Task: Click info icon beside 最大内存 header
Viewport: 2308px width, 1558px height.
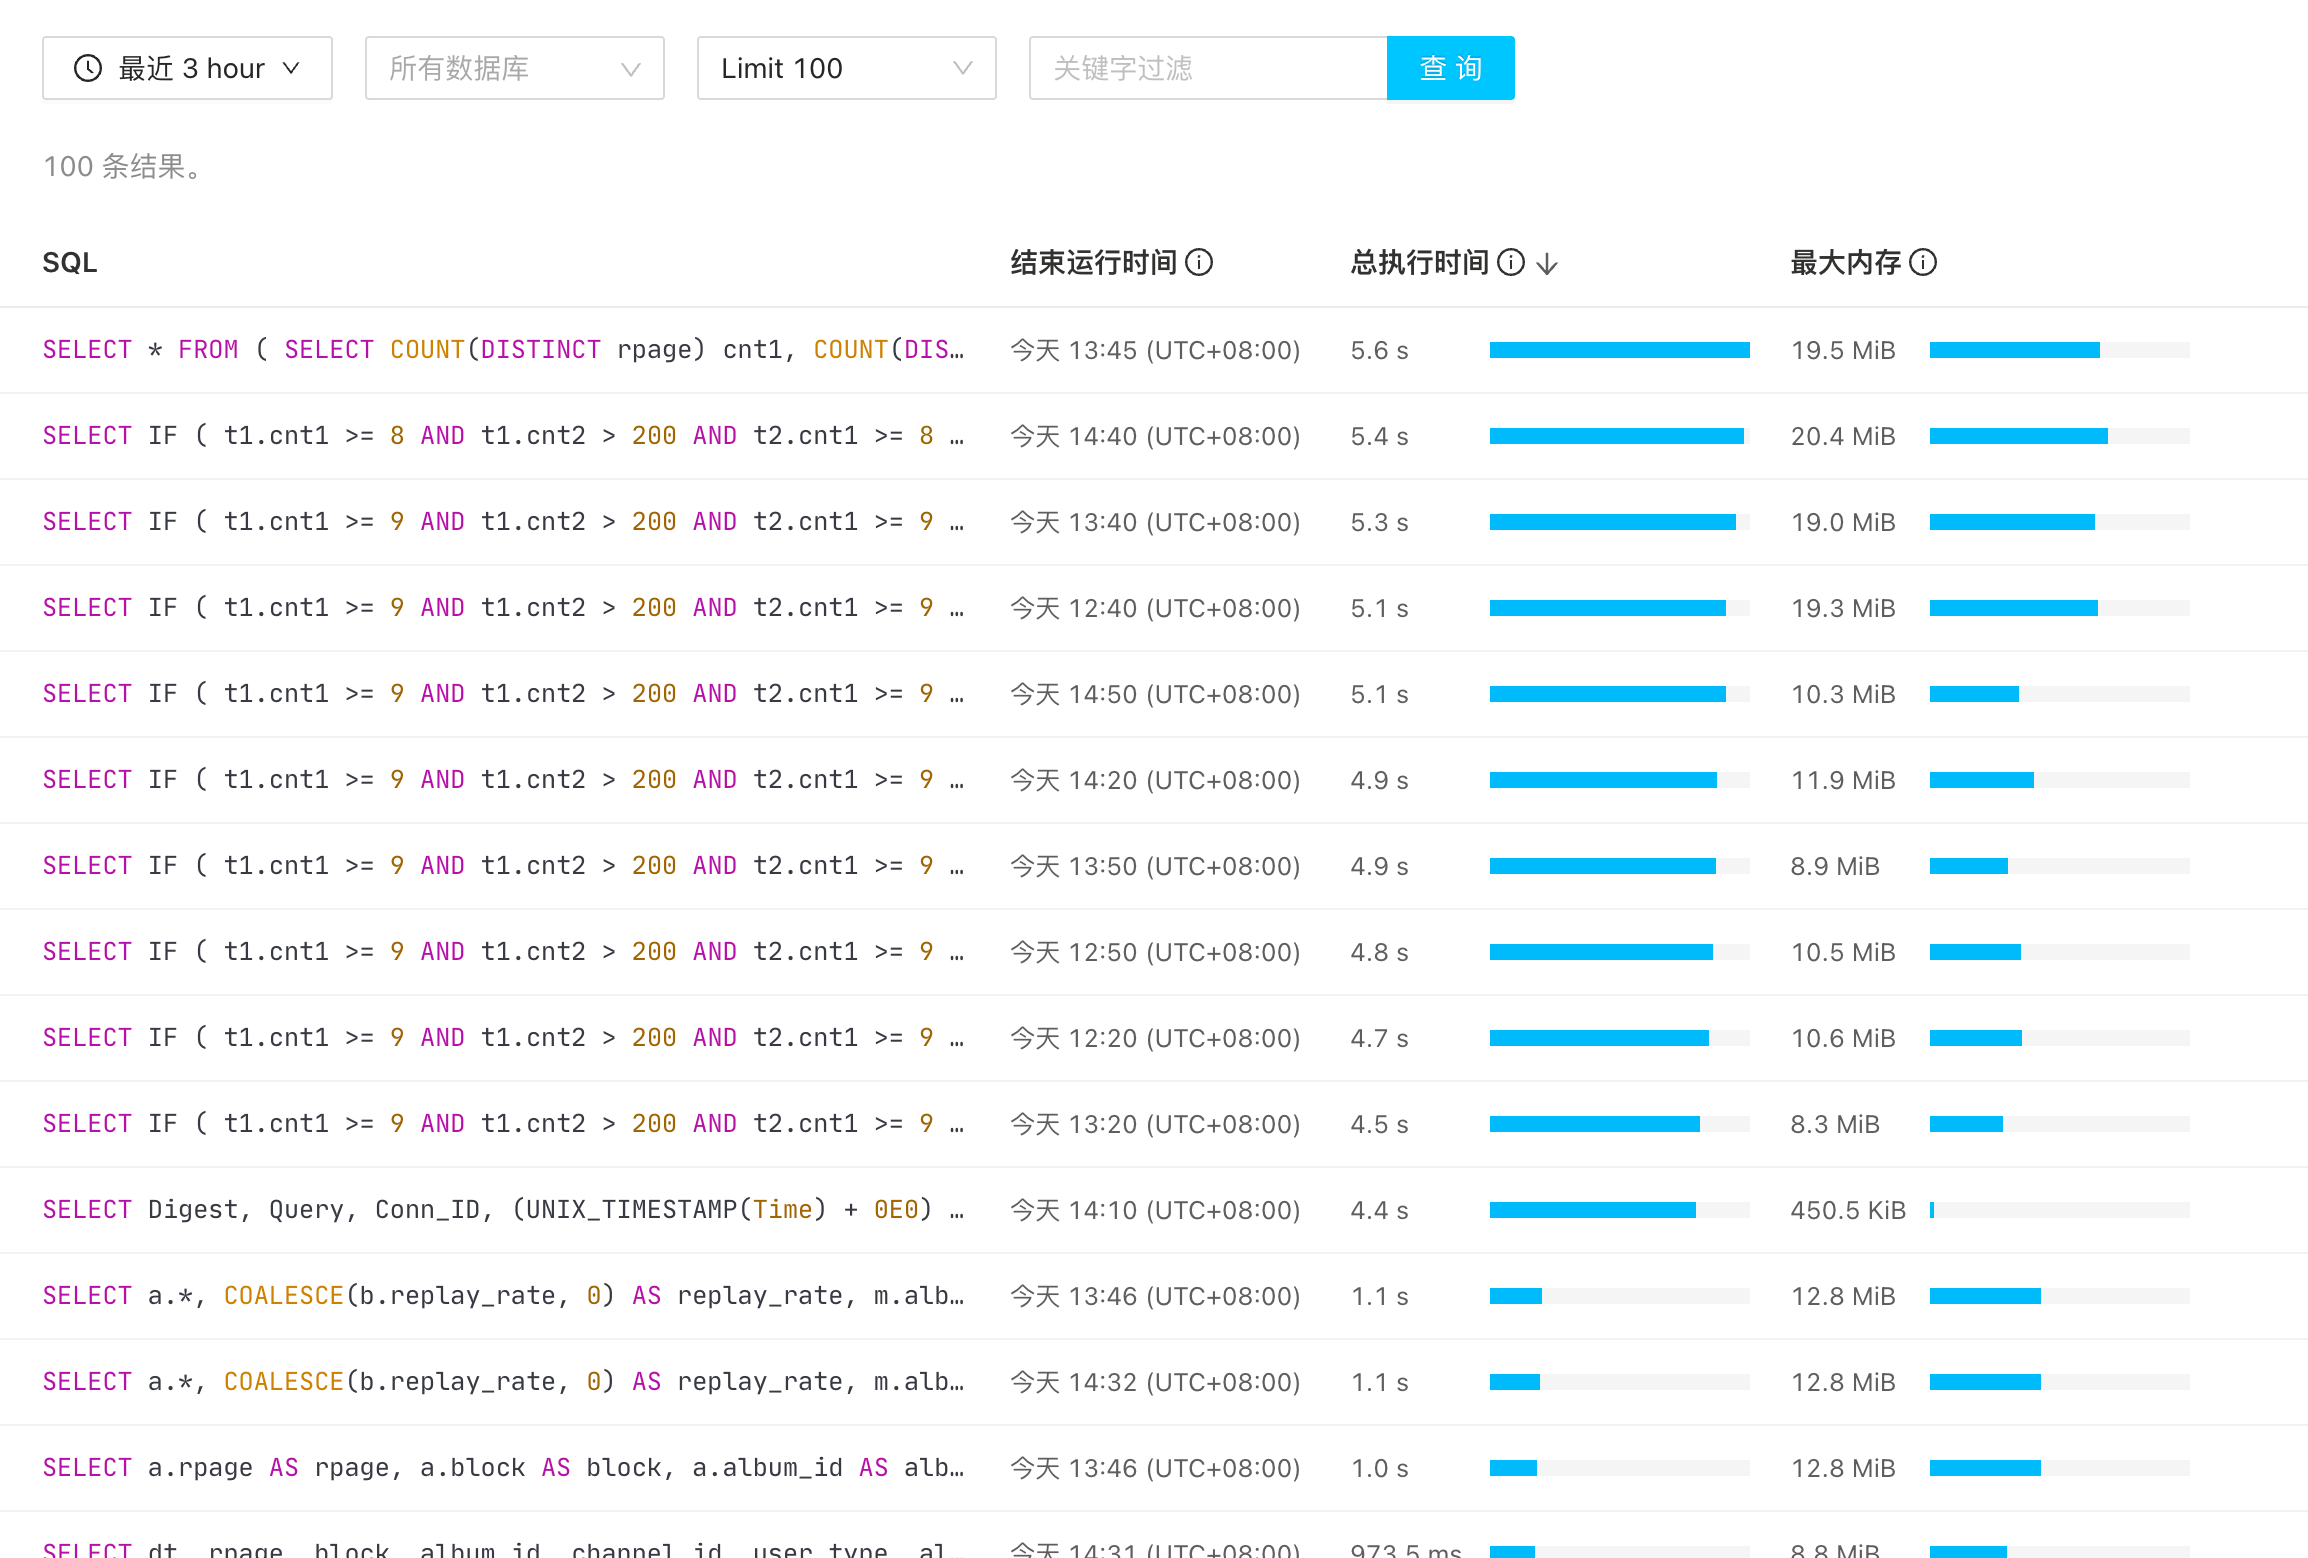Action: tap(1923, 262)
